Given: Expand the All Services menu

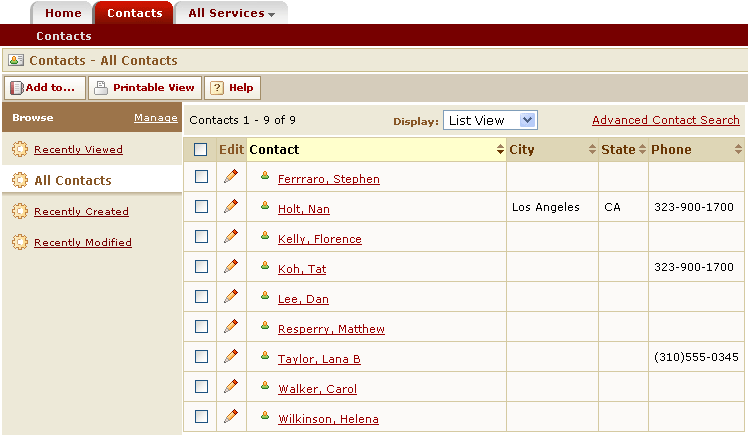Looking at the screenshot, I should click(231, 13).
